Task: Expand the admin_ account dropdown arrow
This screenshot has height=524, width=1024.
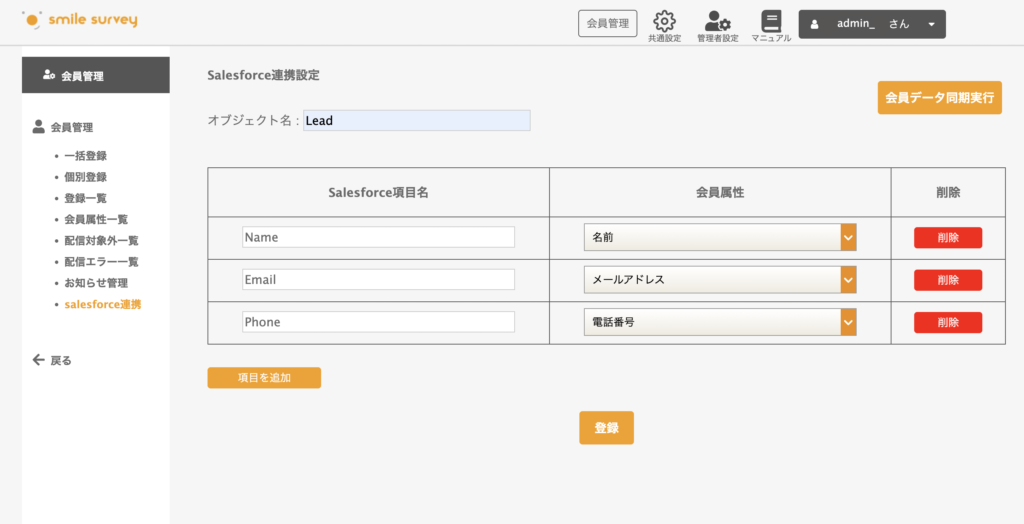Action: pyautogui.click(x=931, y=24)
